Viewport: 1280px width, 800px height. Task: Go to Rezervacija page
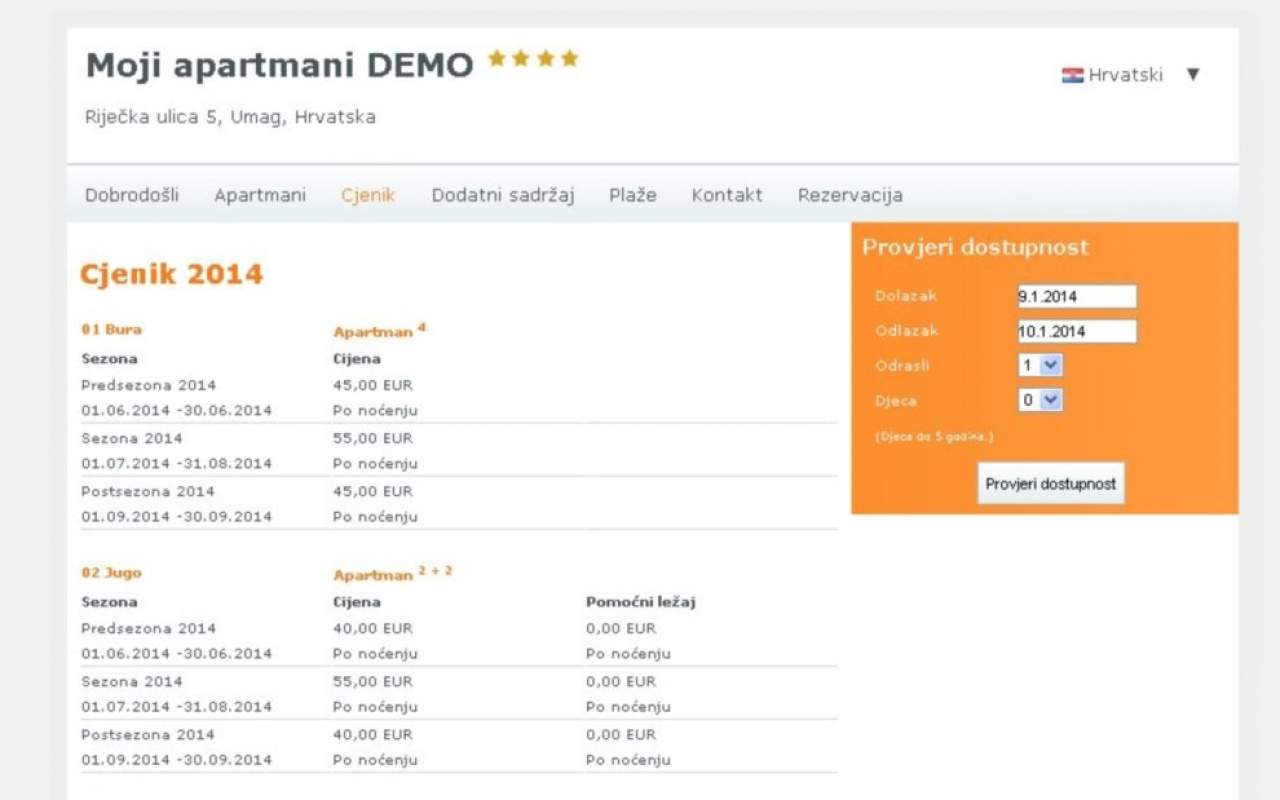pos(850,195)
